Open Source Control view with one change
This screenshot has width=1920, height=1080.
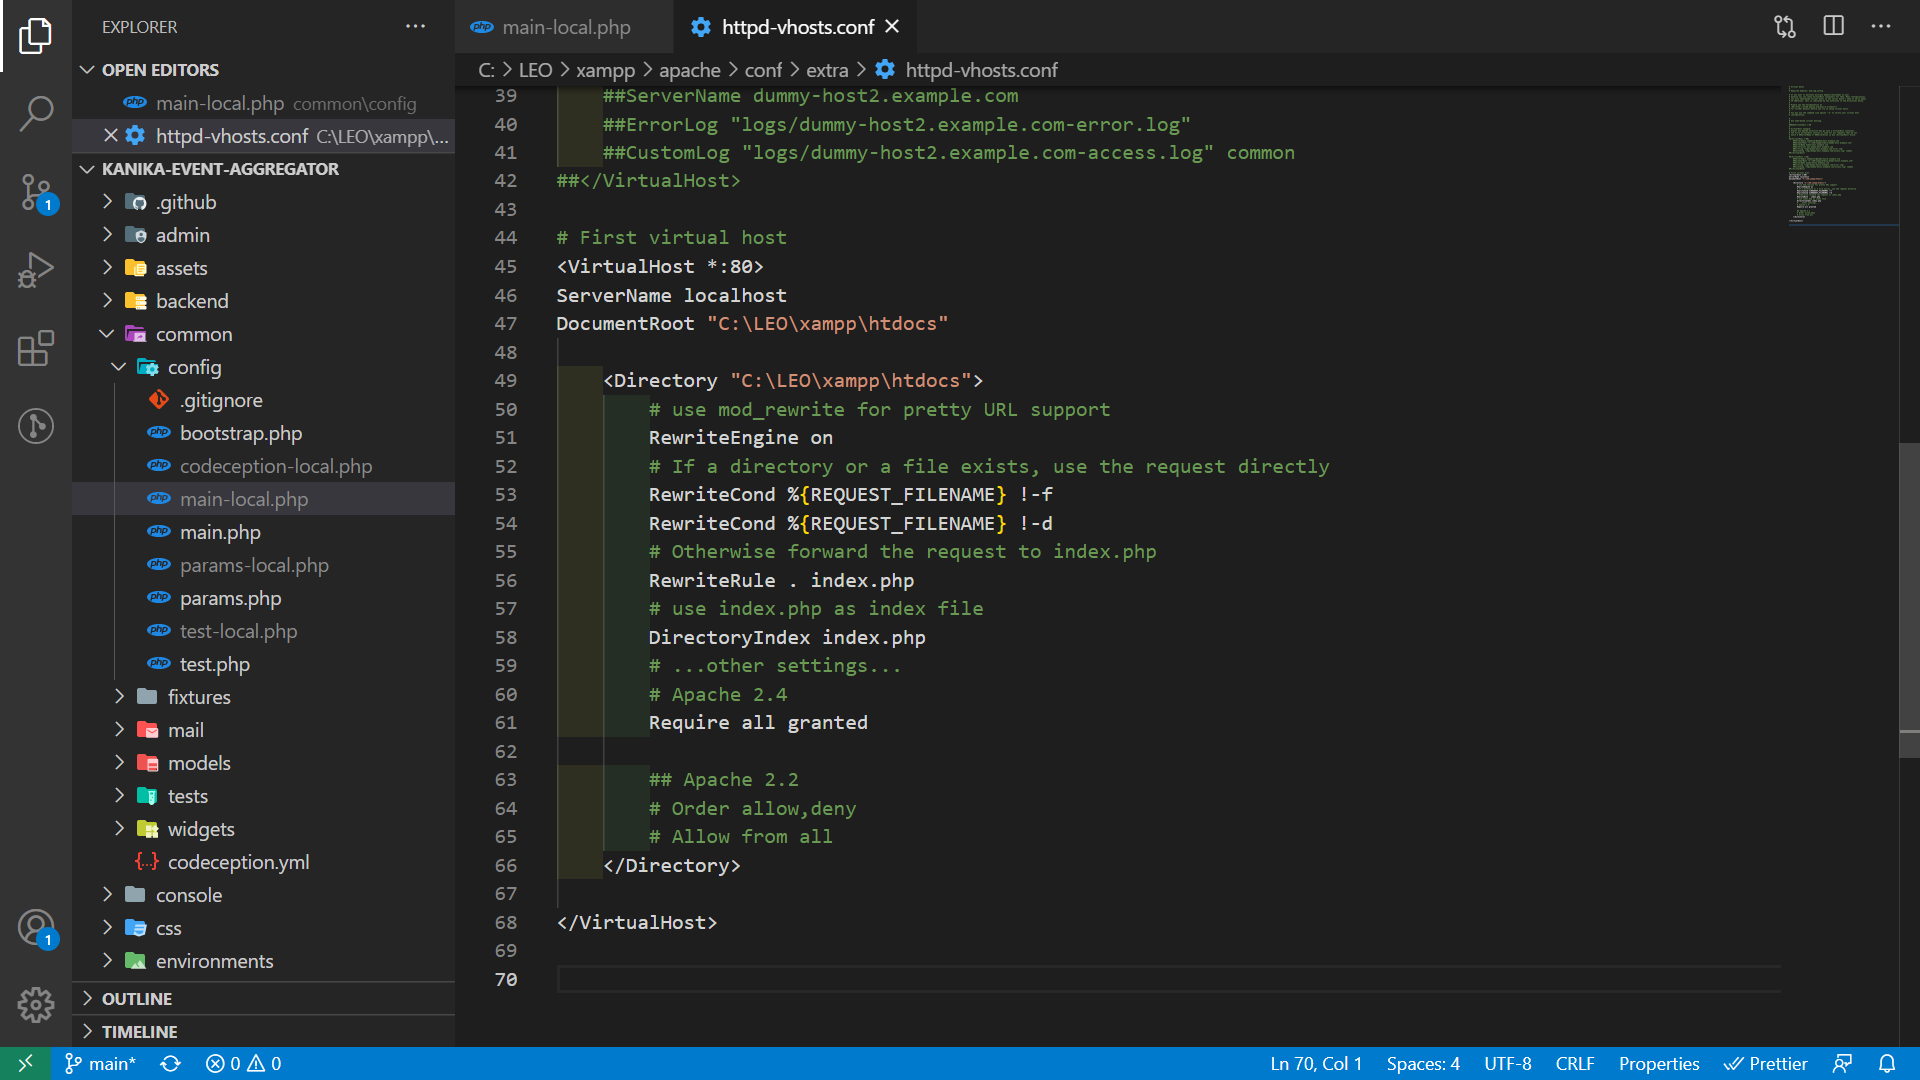pos(36,192)
